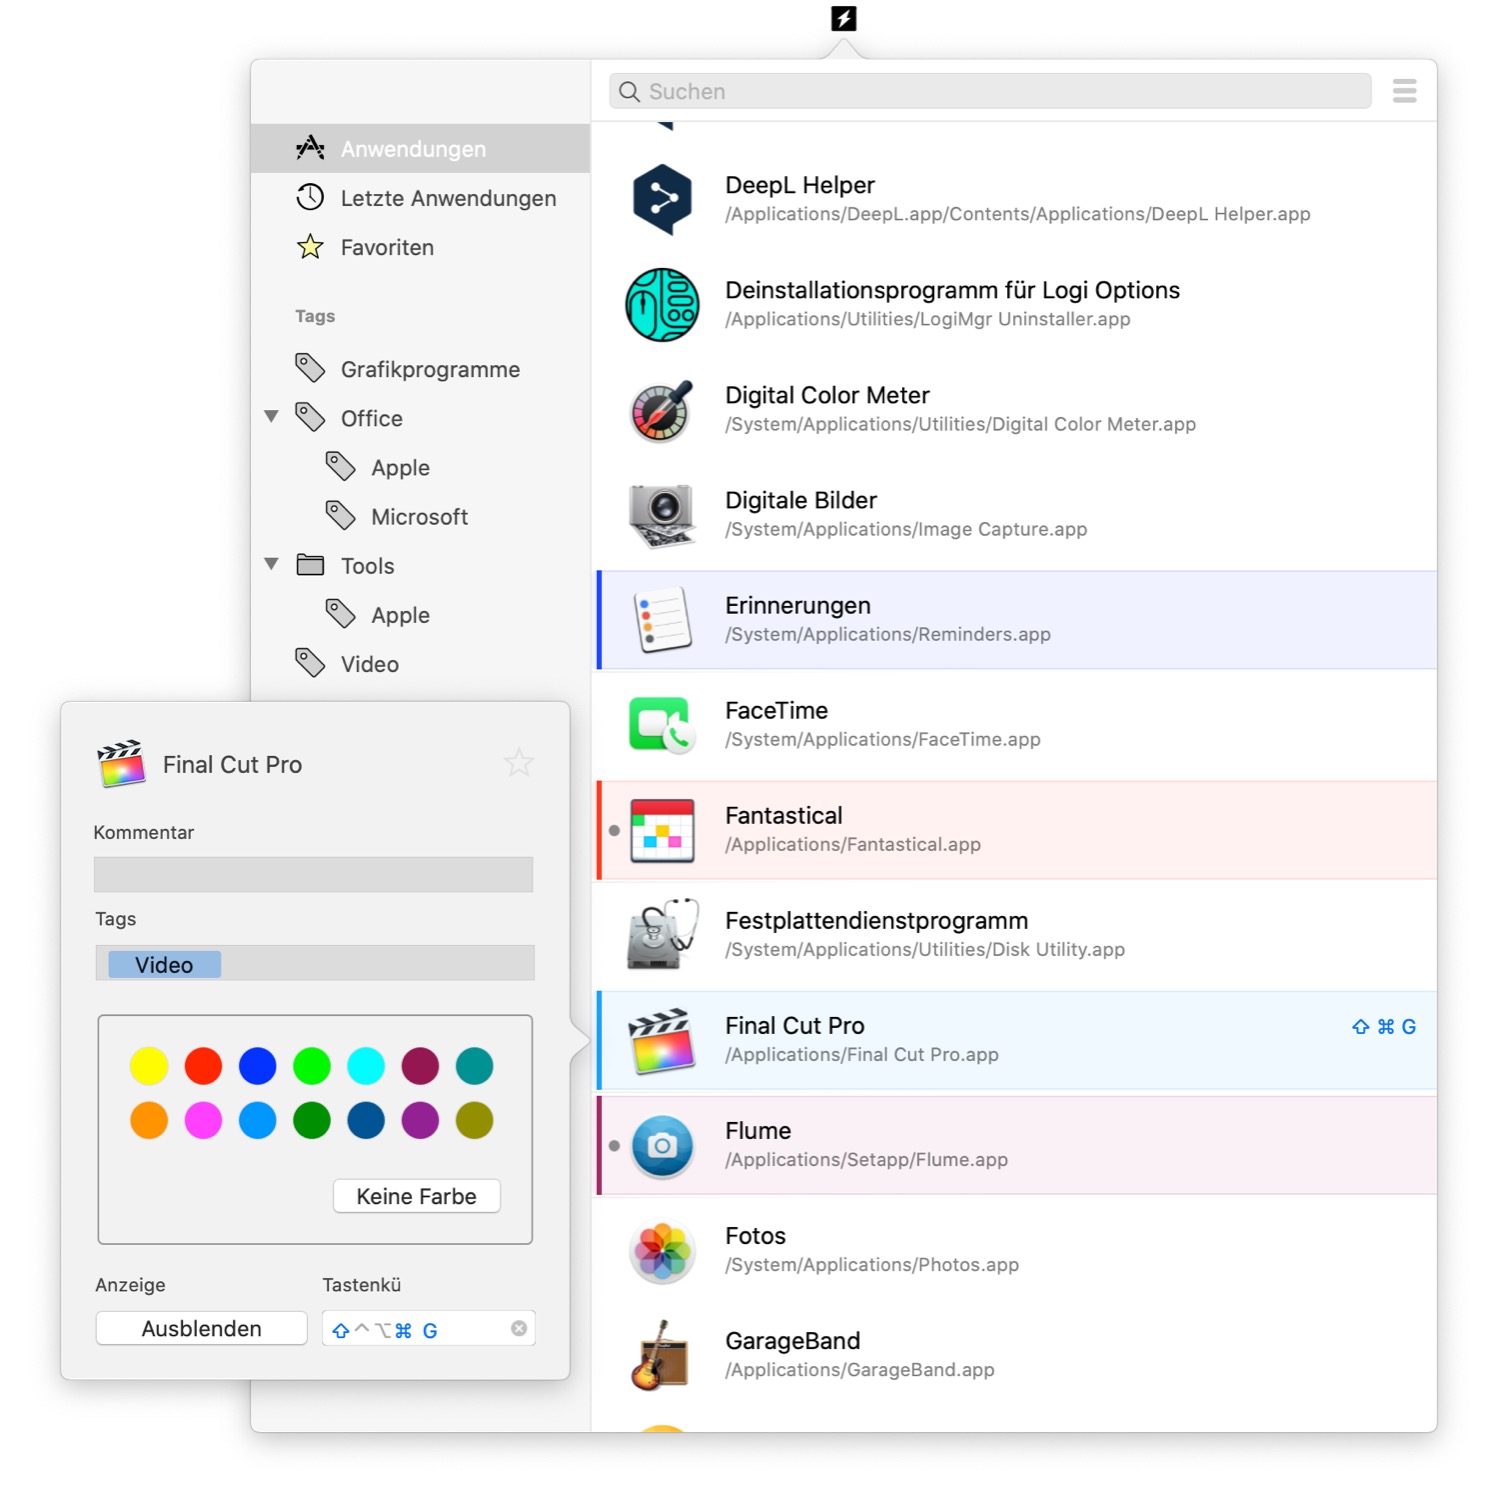Click the Ausblenden button
The image size is (1498, 1500).
pos(201,1328)
